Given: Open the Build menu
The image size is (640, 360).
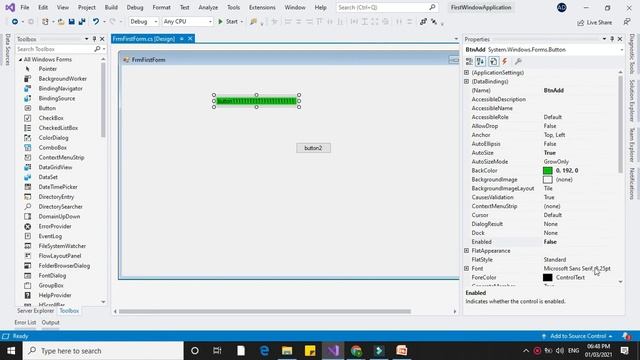Looking at the screenshot, I should click(x=111, y=7).
